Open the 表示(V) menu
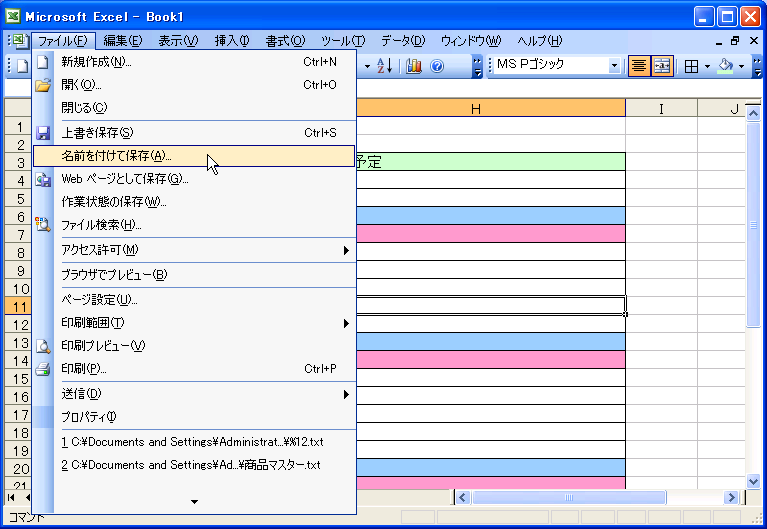 coord(178,41)
